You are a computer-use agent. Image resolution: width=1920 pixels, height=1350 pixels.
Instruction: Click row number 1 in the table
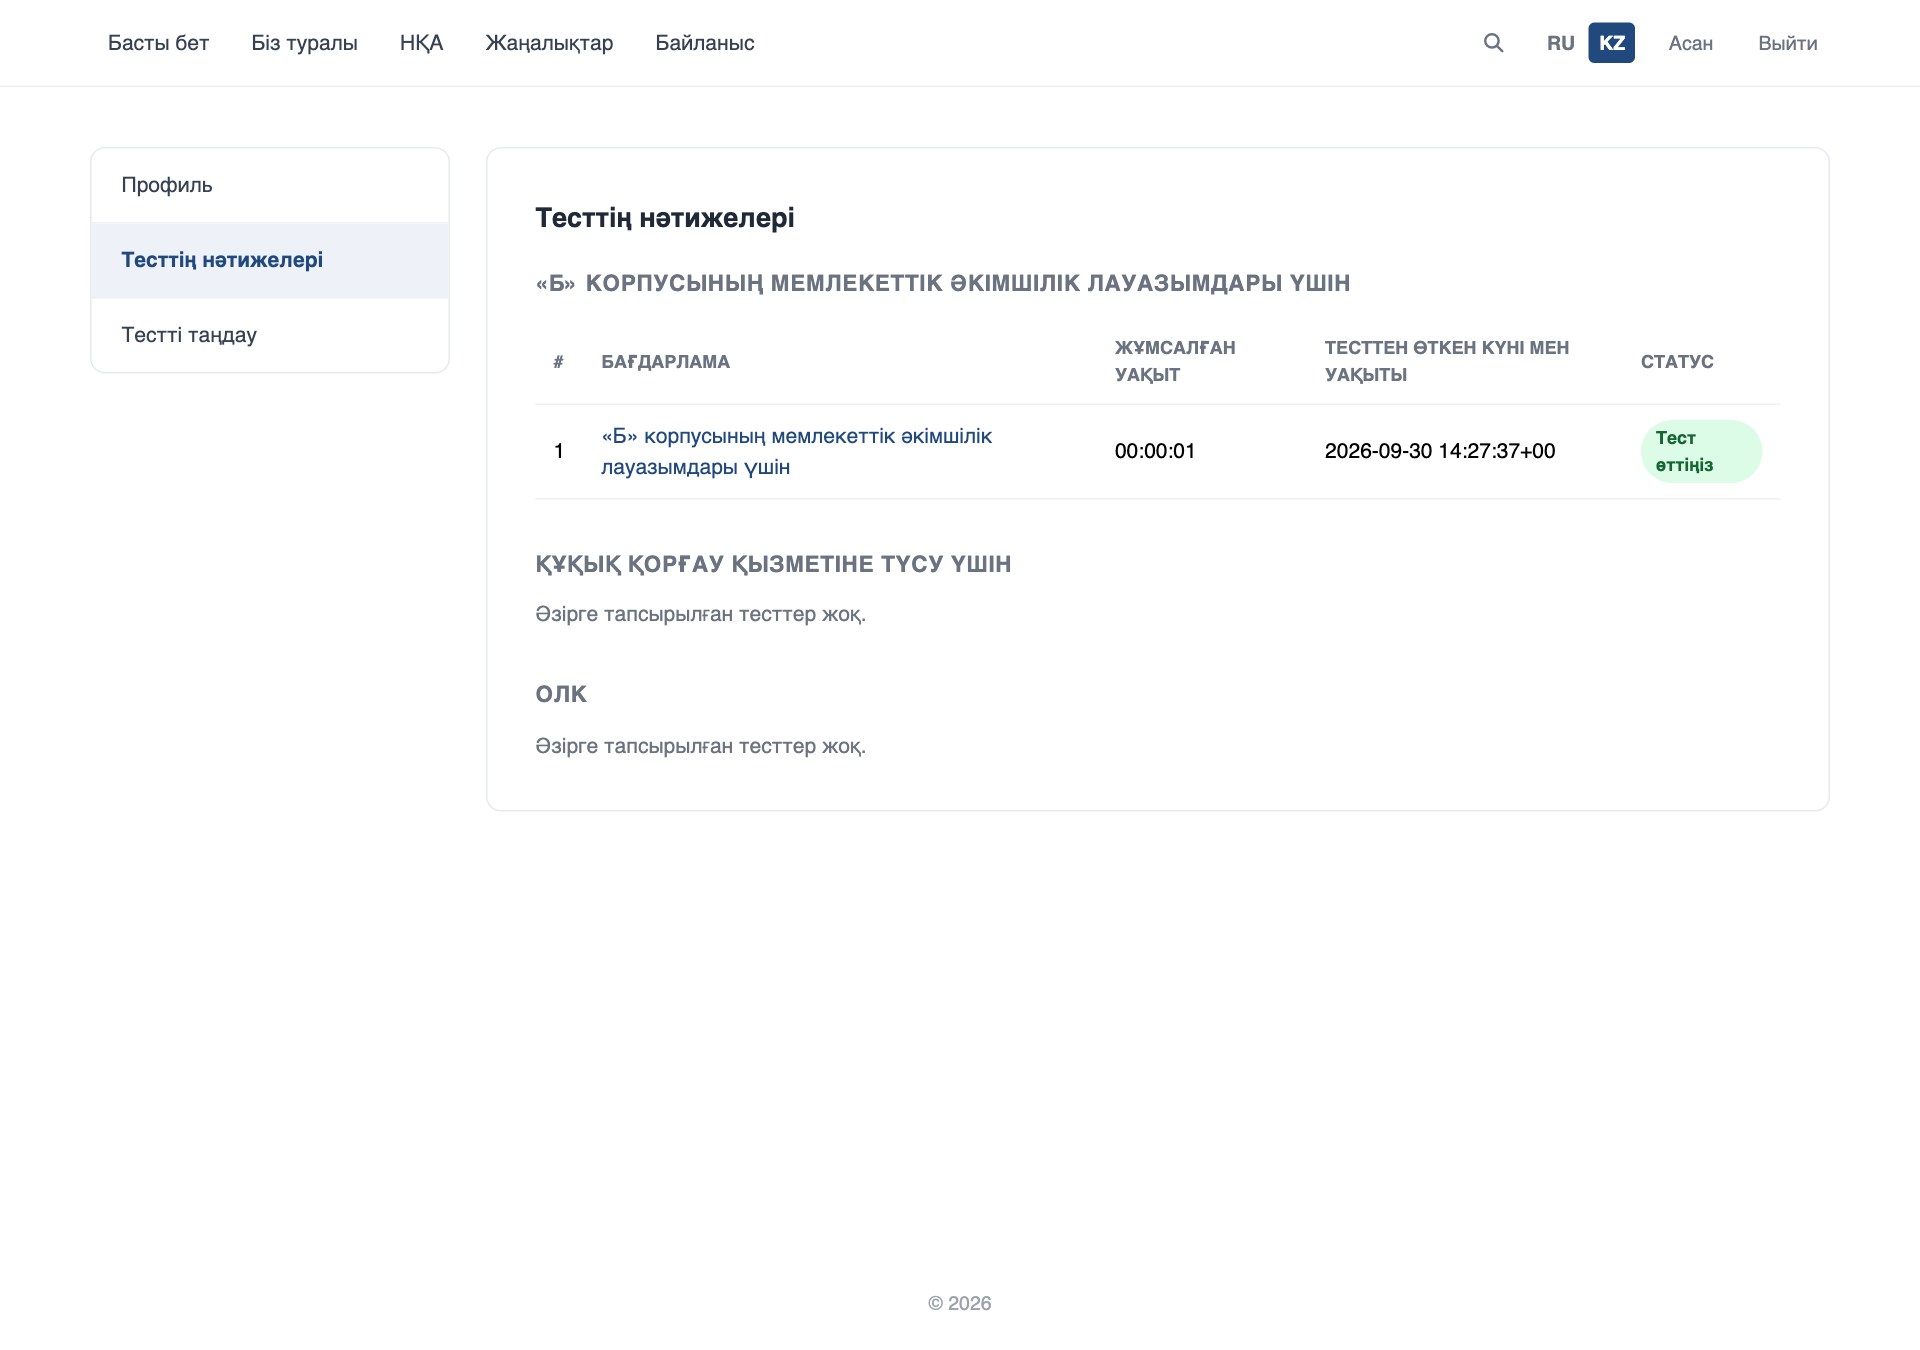(x=559, y=451)
